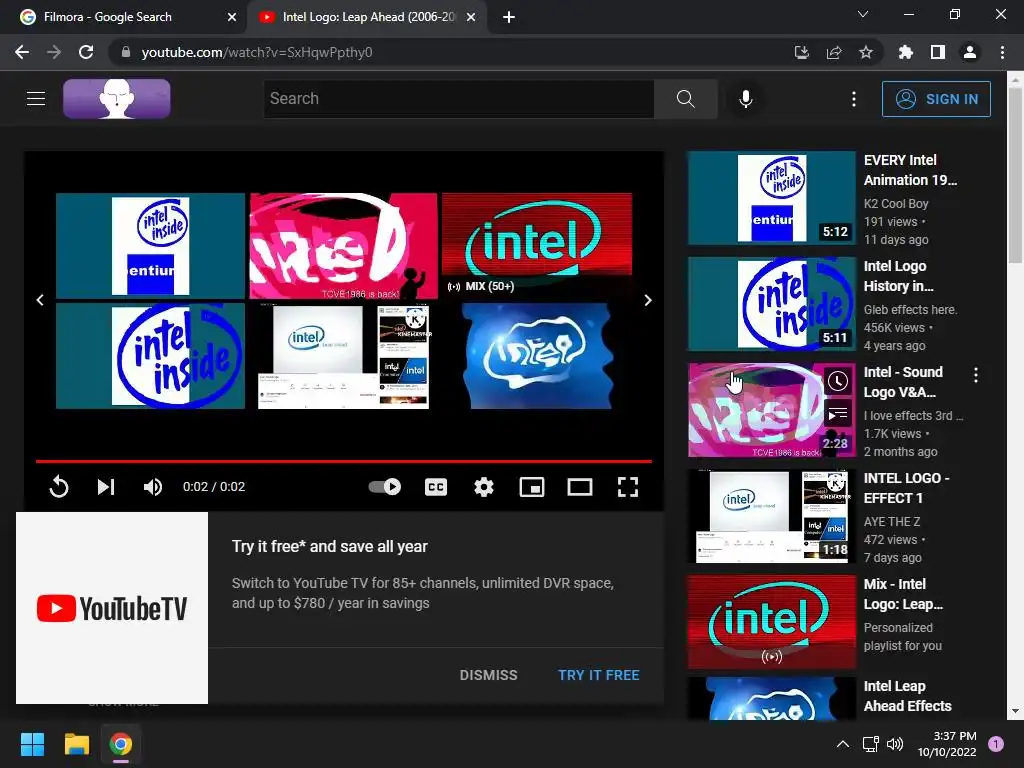Open the YouTube hamburger guide menu
Screen dimensions: 1024x768
[36, 99]
